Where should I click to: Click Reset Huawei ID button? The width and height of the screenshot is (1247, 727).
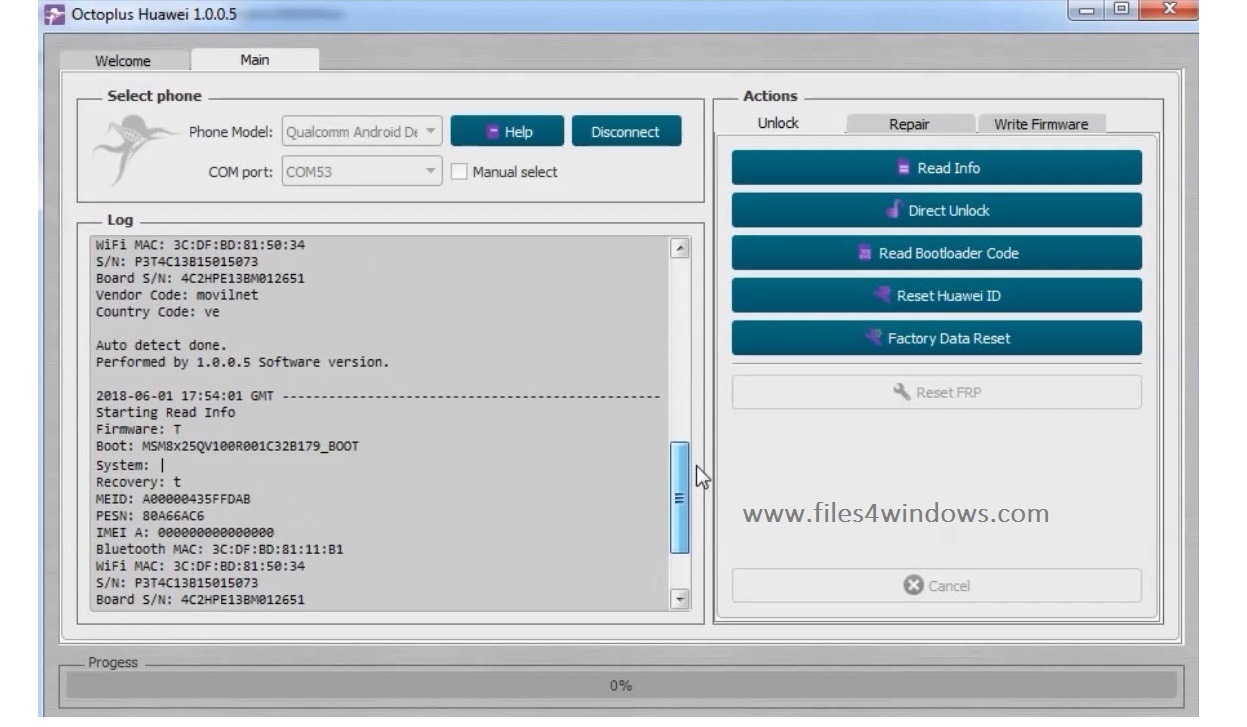pyautogui.click(x=937, y=295)
